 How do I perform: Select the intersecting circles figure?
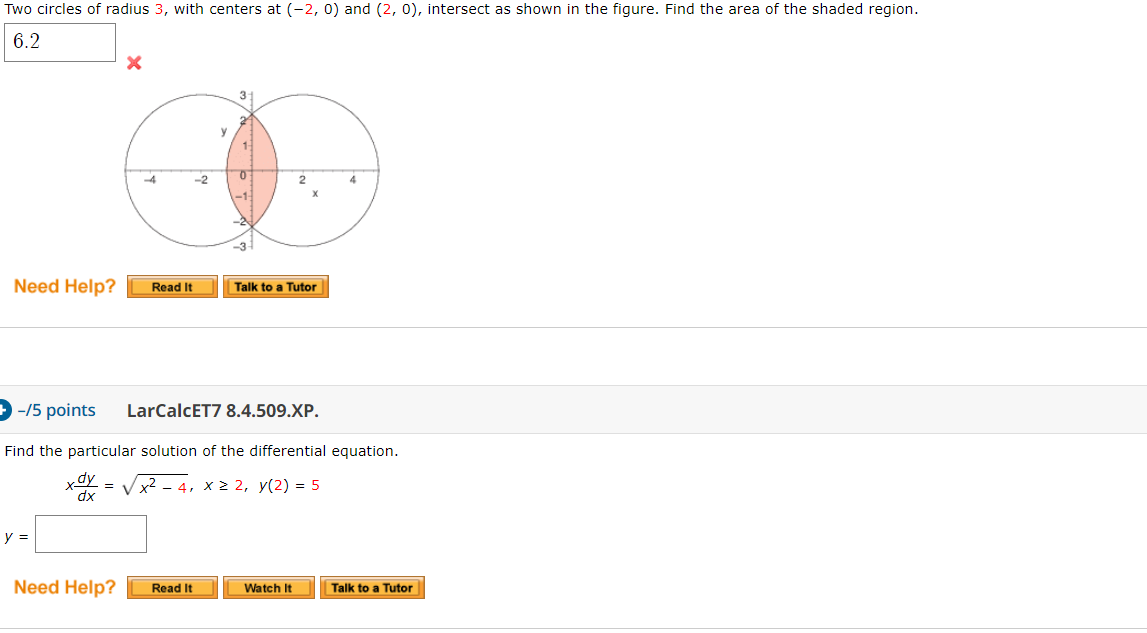point(250,170)
